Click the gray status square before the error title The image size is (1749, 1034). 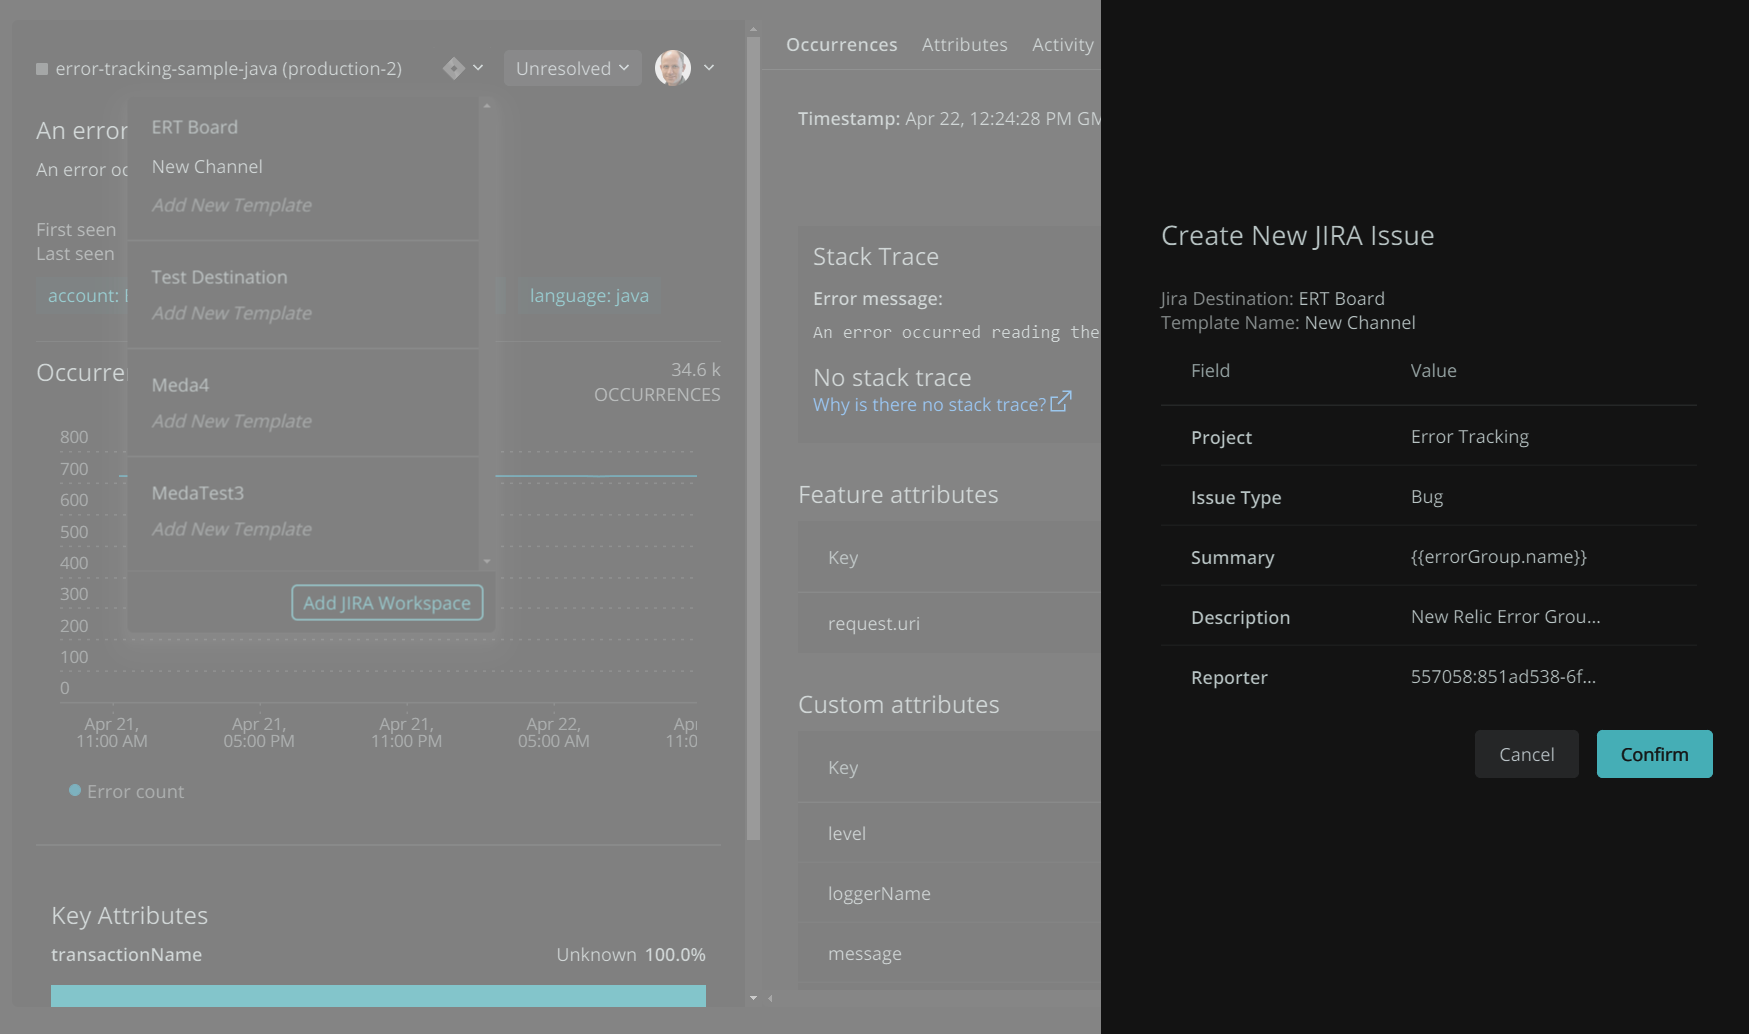click(x=41, y=68)
